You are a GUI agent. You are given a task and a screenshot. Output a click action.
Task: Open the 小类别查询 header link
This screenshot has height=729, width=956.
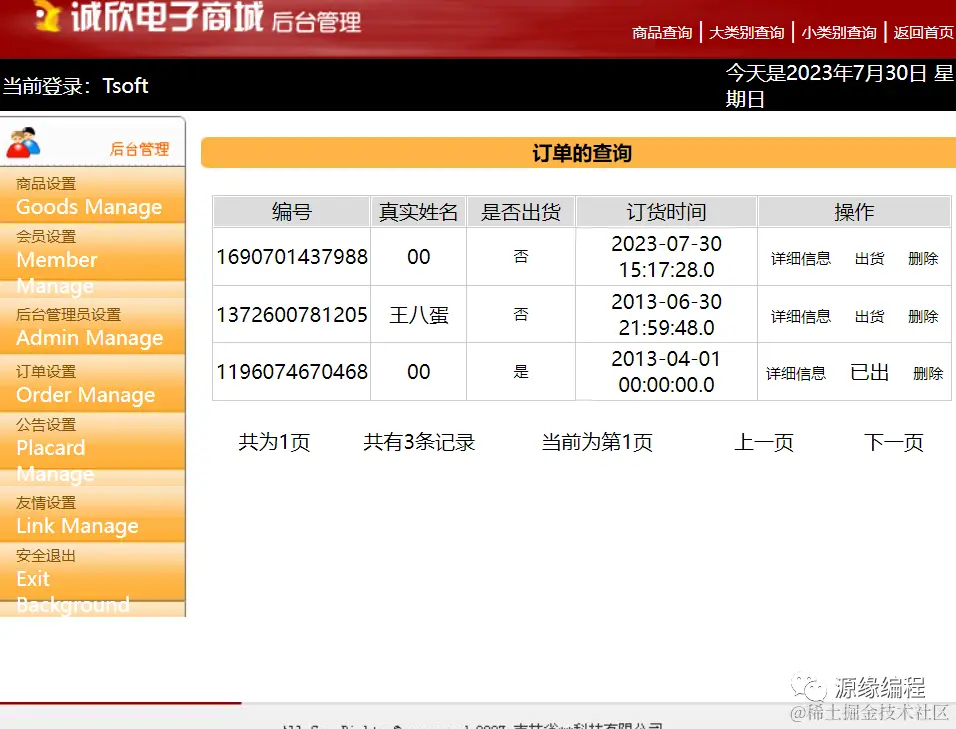(838, 32)
